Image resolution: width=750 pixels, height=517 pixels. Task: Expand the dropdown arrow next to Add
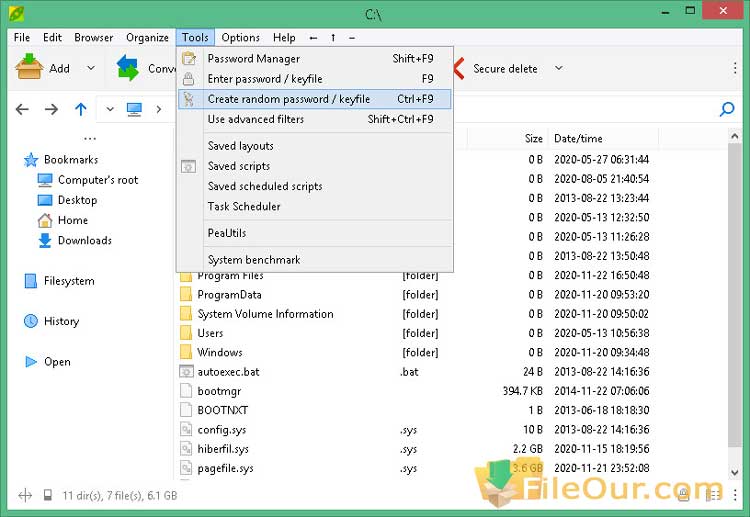click(x=90, y=68)
